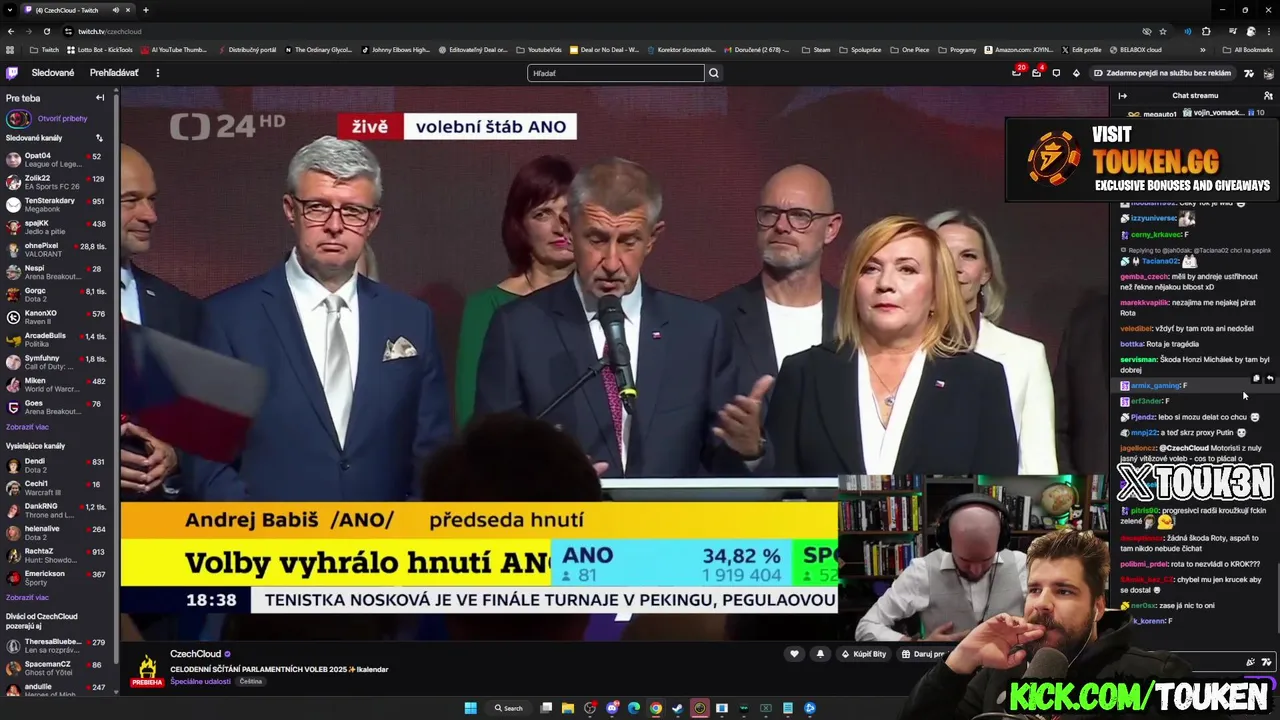Click the Twitch home logo

pyautogui.click(x=12, y=73)
